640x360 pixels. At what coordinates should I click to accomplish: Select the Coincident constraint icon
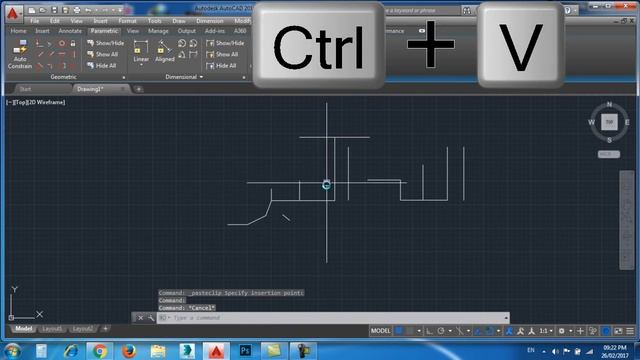point(39,43)
